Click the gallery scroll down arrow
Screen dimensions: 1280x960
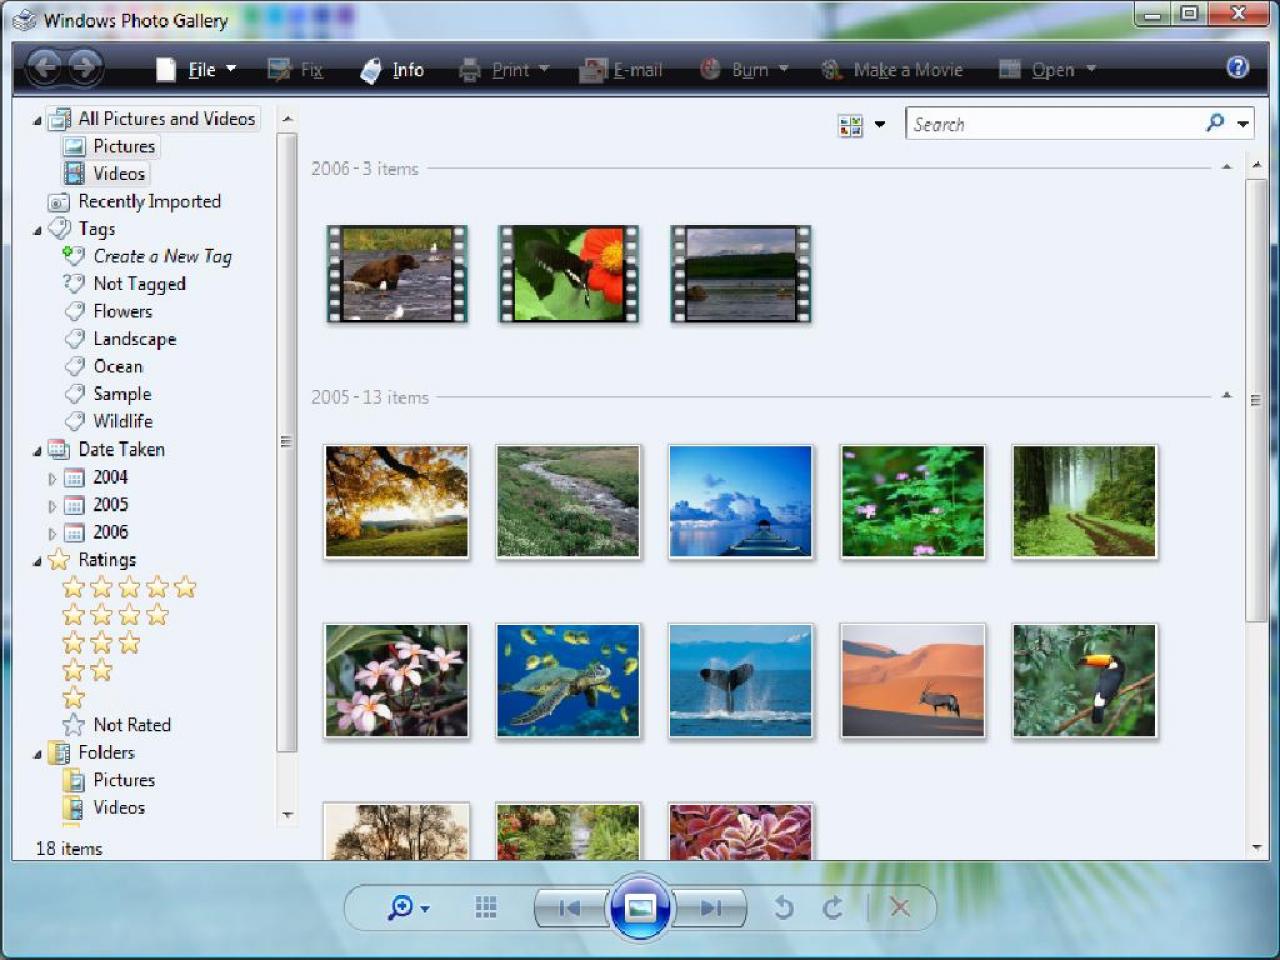click(x=1256, y=848)
